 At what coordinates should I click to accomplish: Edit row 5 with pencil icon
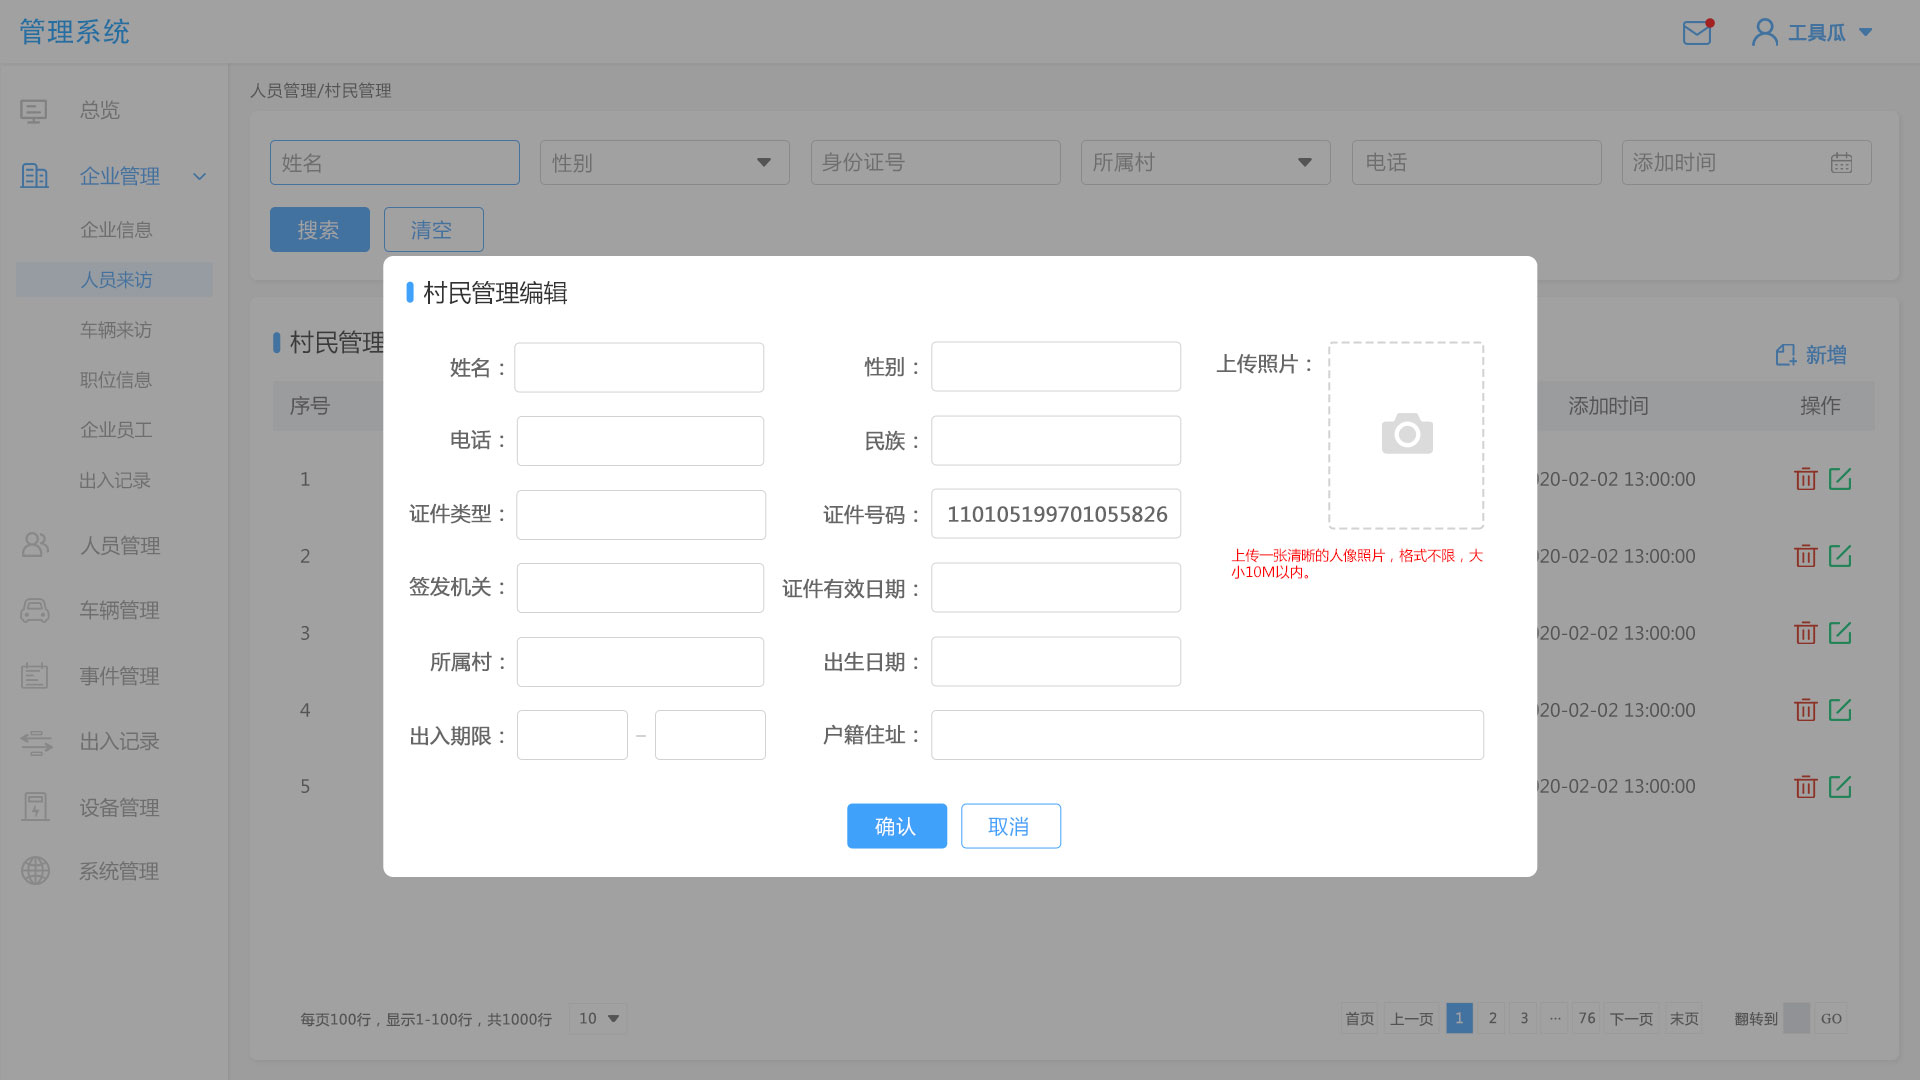[1840, 787]
